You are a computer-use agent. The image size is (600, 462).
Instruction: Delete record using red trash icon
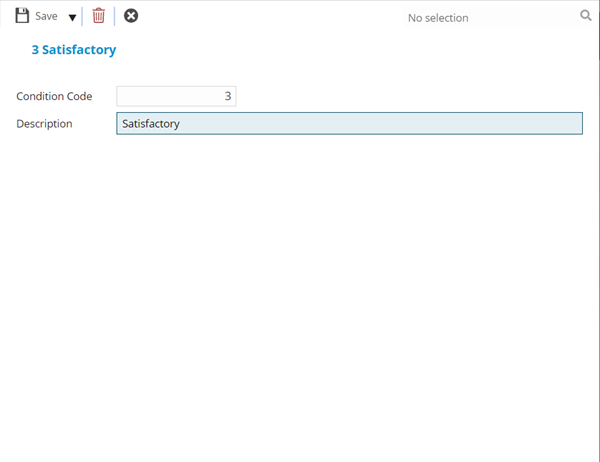point(98,16)
